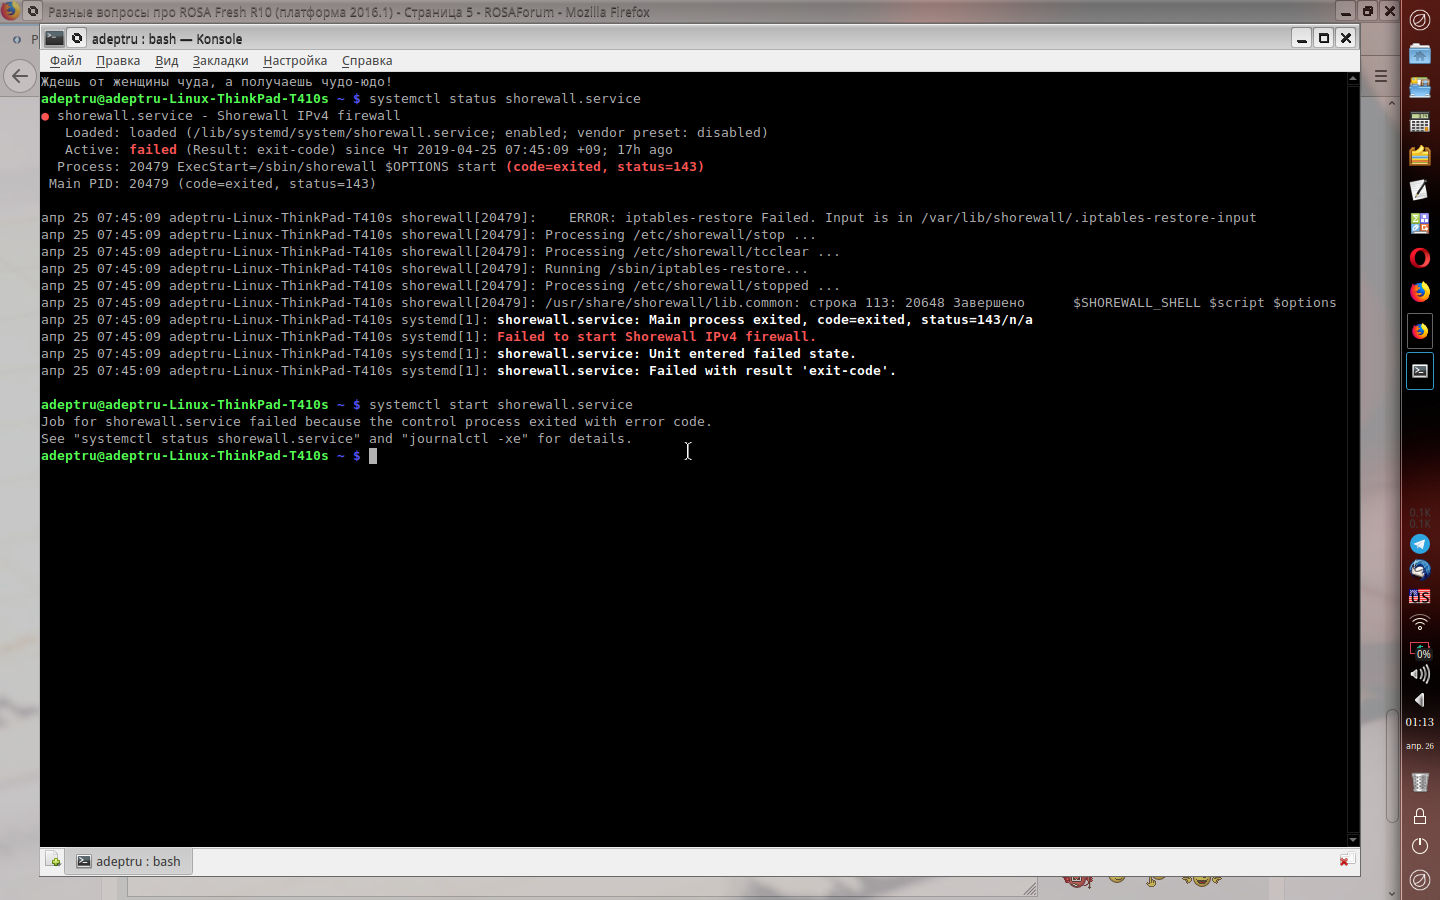Click the 'Ждешь от женщины чуда' fortune line

click(217, 82)
